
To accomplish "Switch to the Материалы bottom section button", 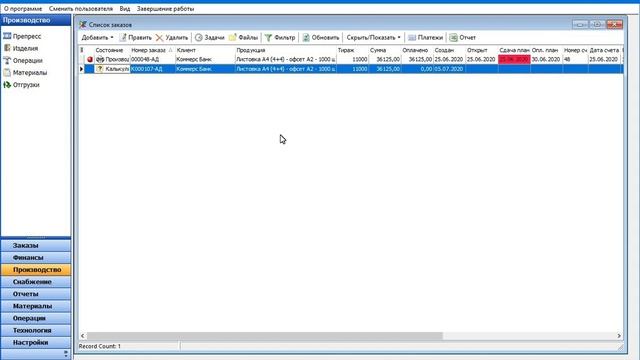I will pos(36,306).
